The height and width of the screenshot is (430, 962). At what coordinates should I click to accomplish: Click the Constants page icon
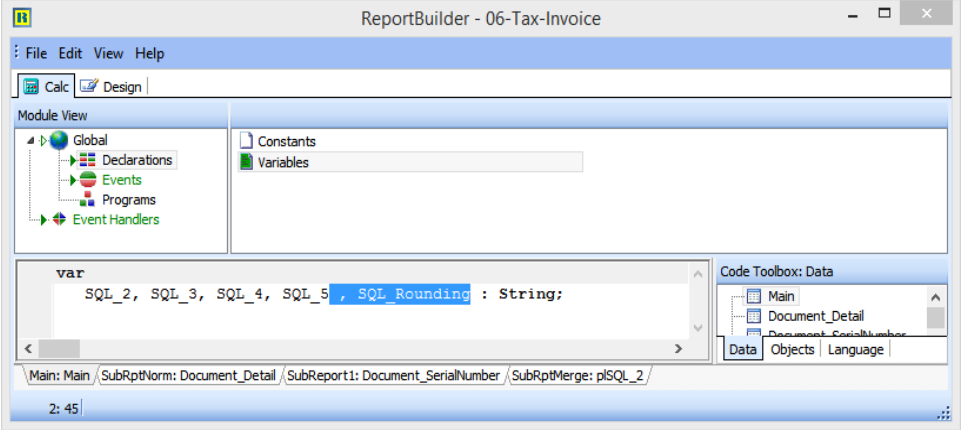[x=247, y=142]
